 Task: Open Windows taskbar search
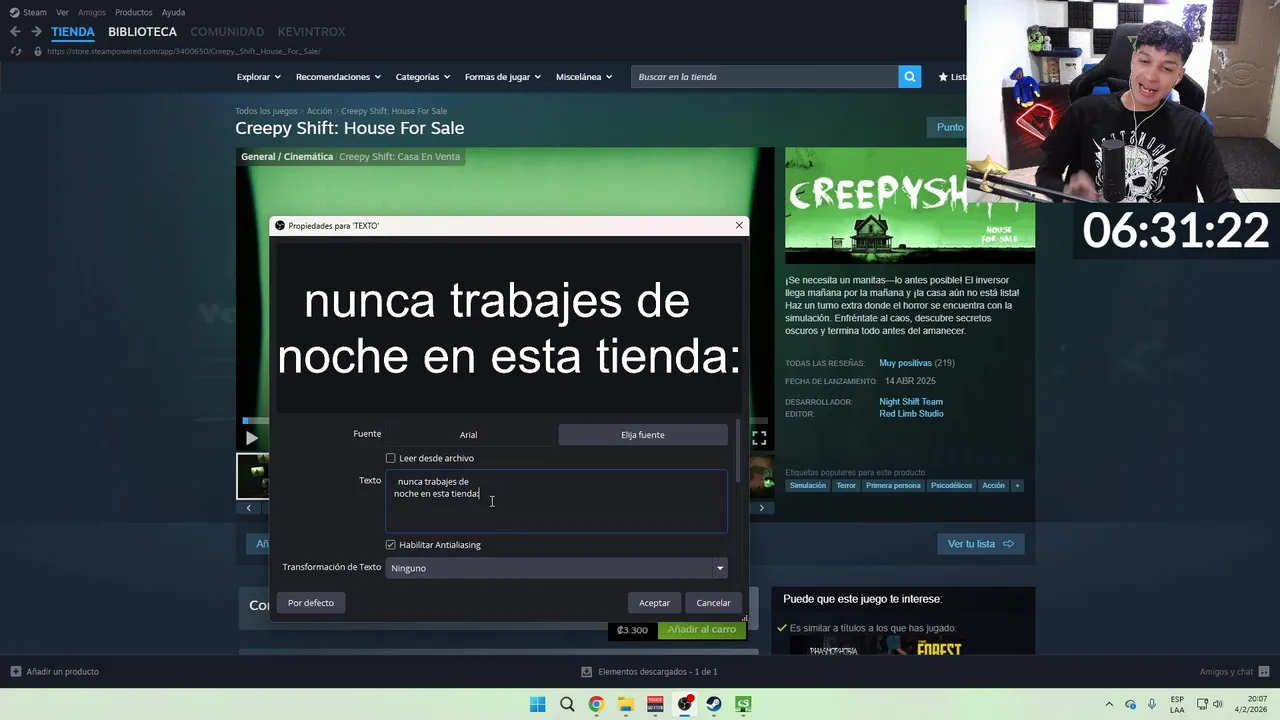[567, 704]
